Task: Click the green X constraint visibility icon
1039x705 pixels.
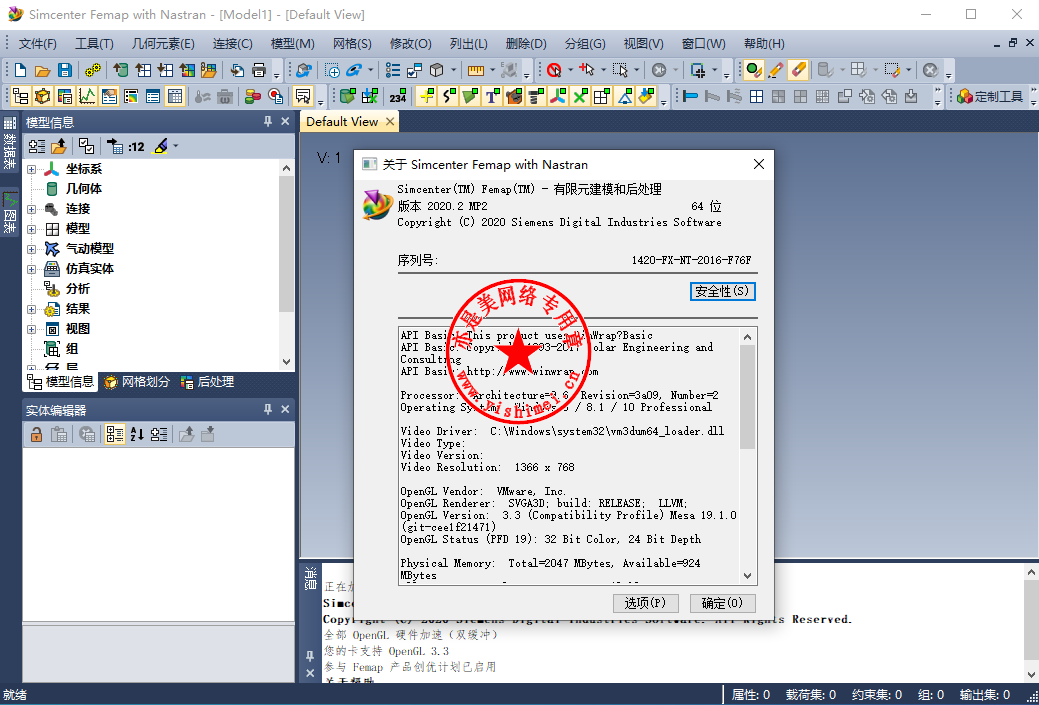Action: pos(580,97)
